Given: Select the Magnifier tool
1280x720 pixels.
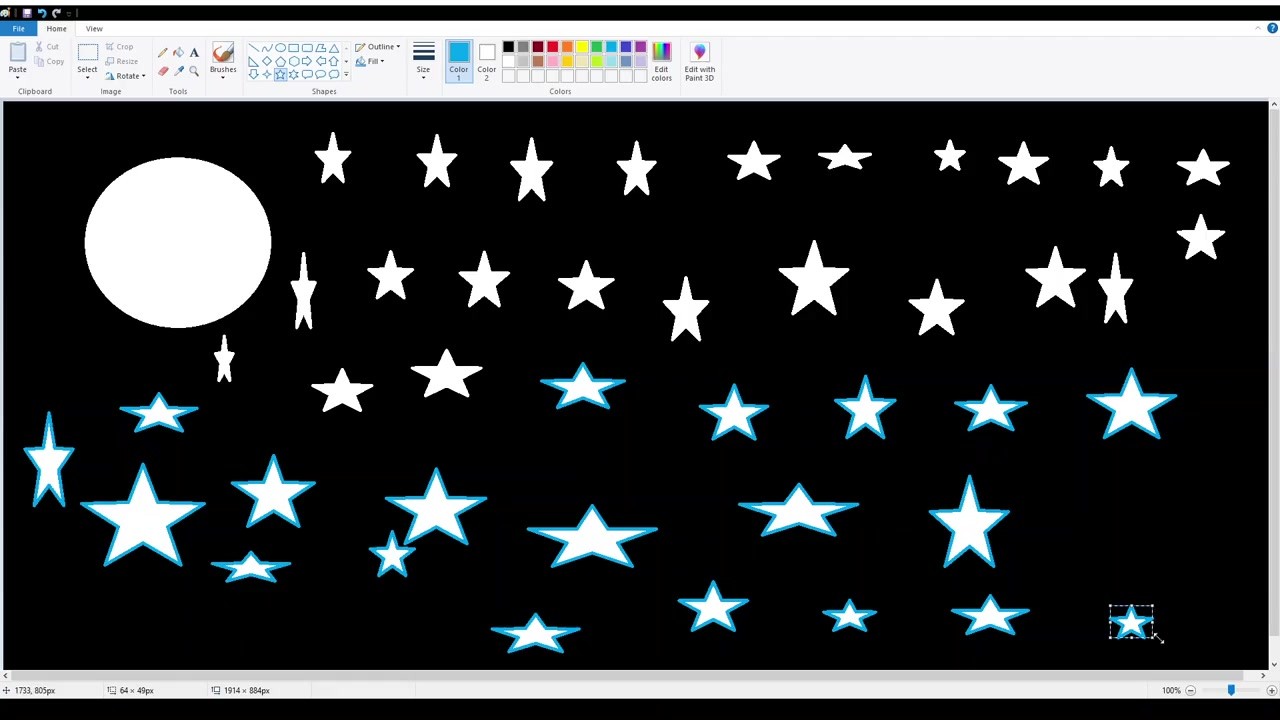Looking at the screenshot, I should tap(194, 71).
